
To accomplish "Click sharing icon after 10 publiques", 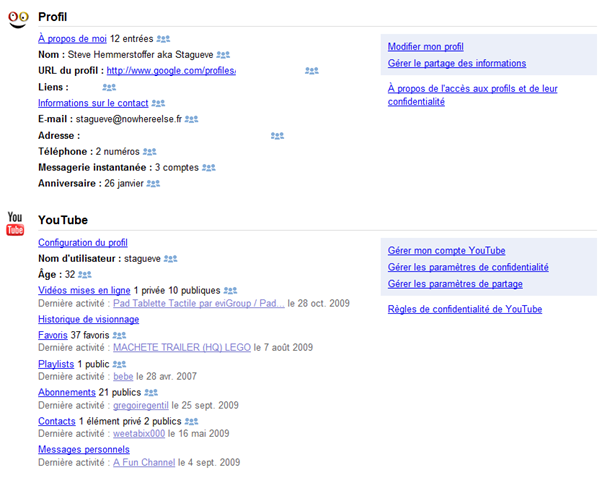I will pyautogui.click(x=230, y=291).
